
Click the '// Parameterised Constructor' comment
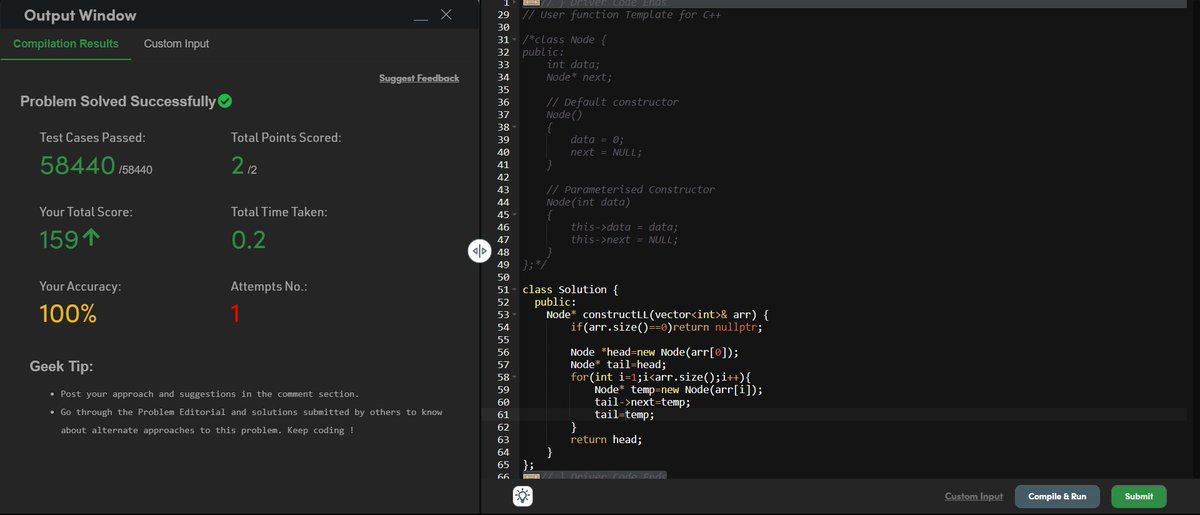630,189
